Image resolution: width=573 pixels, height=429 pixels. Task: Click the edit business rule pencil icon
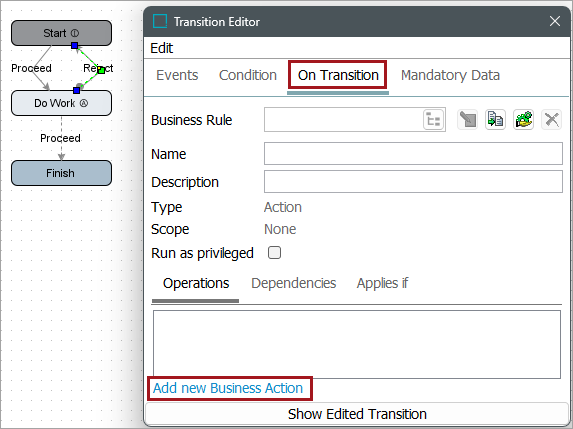pyautogui.click(x=467, y=119)
